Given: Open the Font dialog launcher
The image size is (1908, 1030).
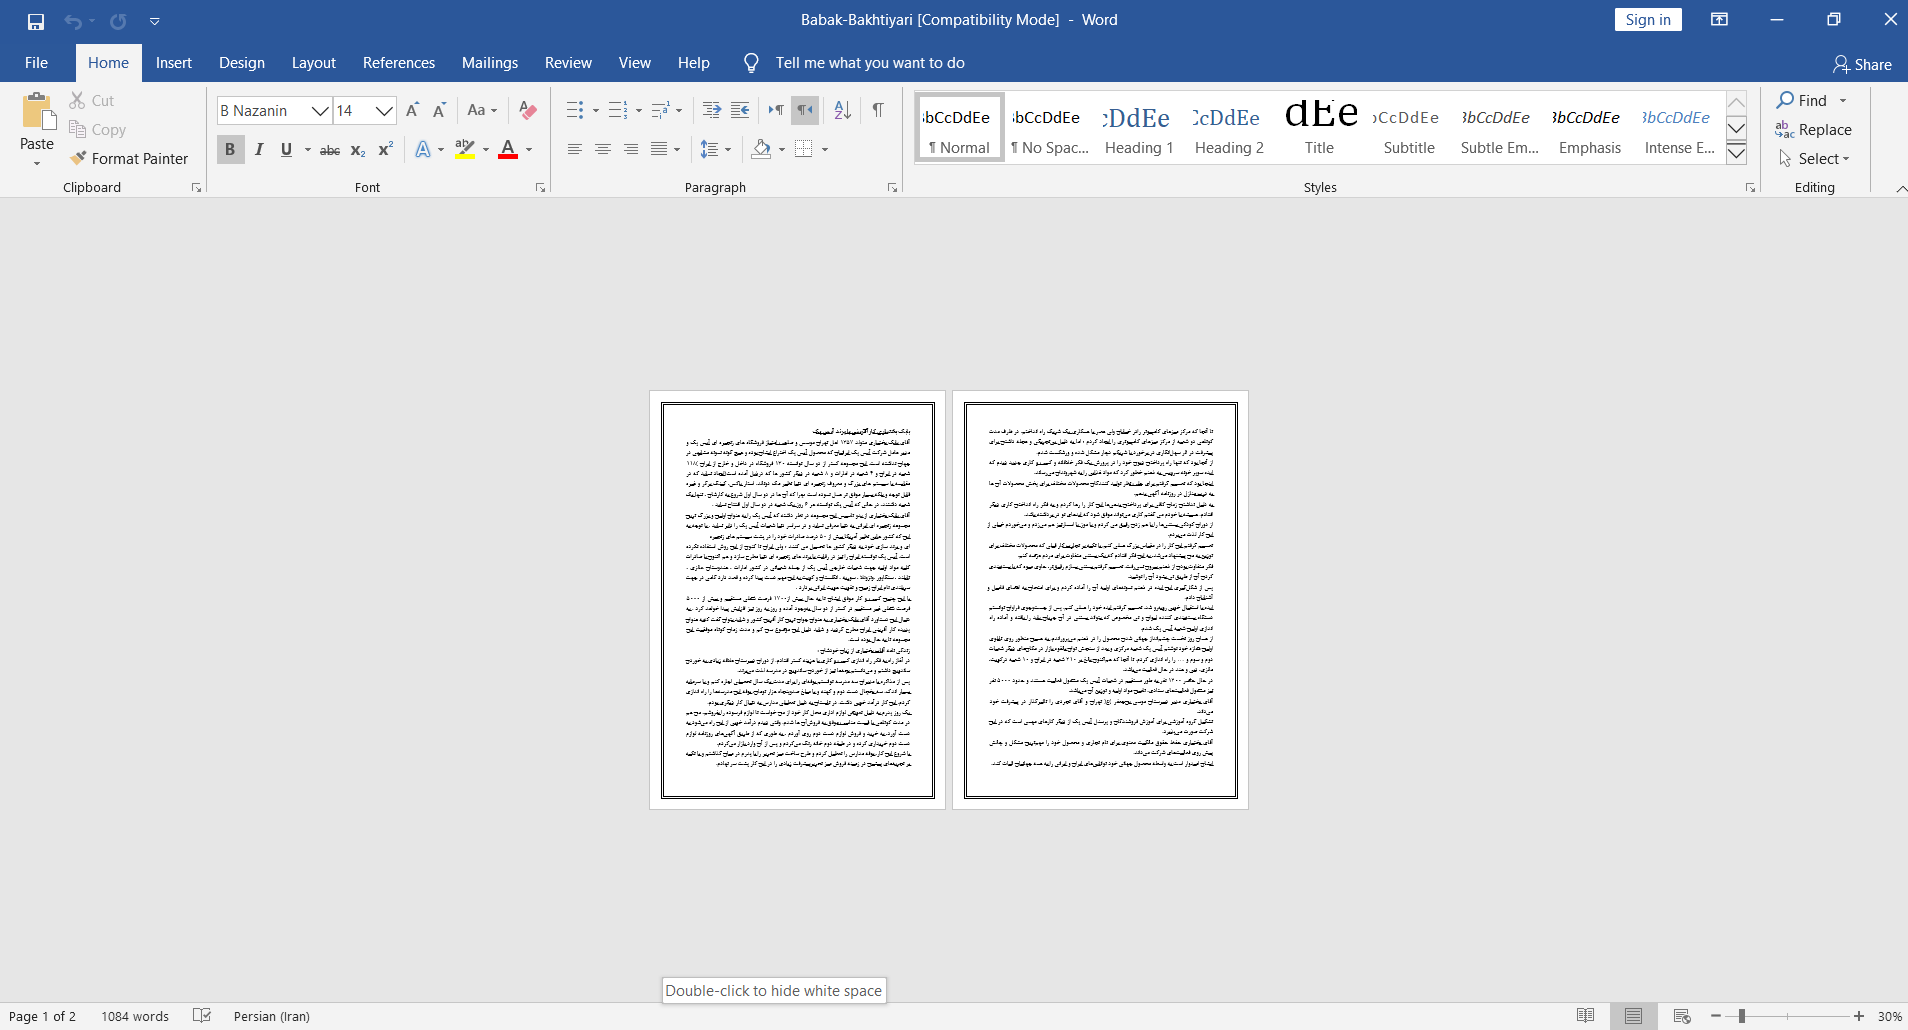Looking at the screenshot, I should point(540,188).
